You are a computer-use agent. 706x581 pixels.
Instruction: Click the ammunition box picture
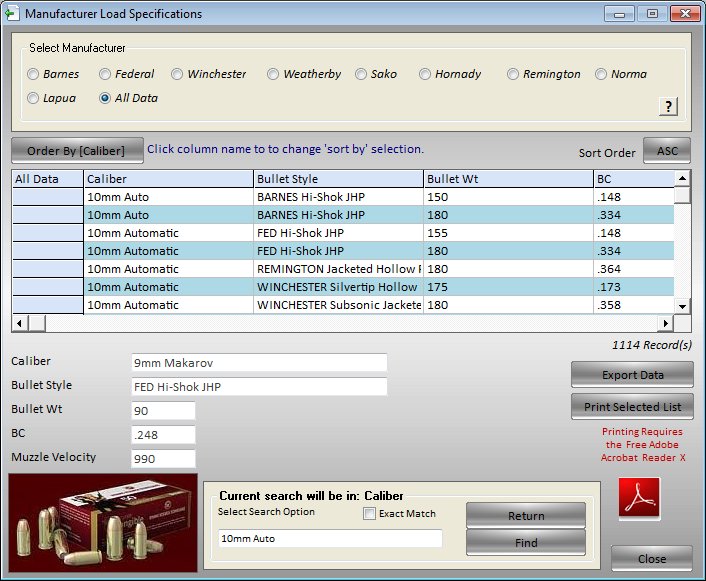tap(103, 522)
